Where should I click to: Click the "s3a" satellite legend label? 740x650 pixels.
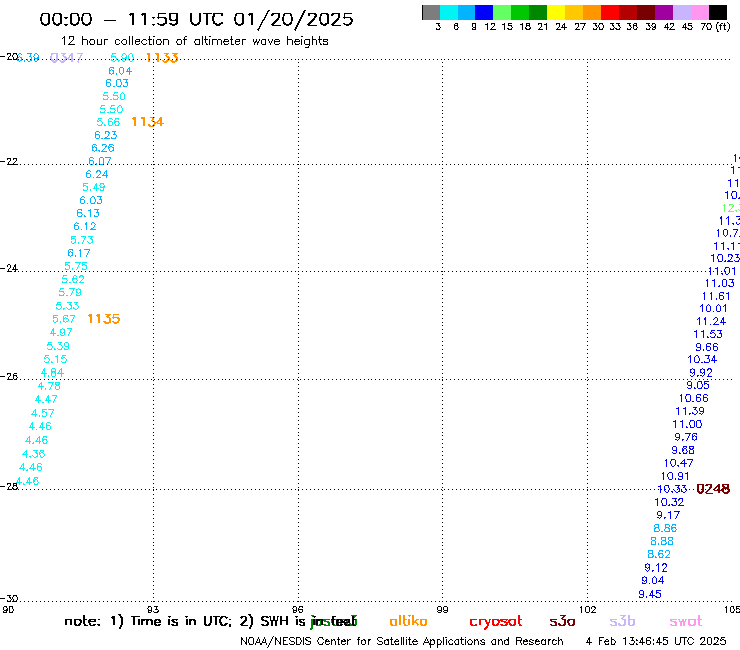[x=562, y=621]
